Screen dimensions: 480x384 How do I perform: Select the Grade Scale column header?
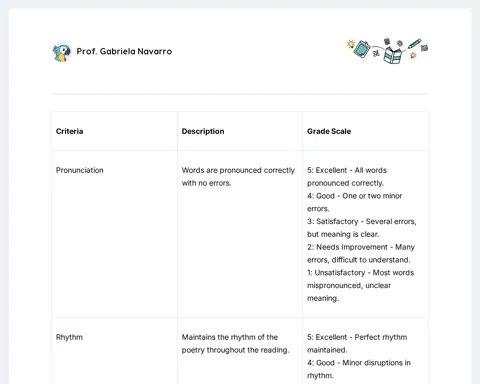pyautogui.click(x=329, y=131)
